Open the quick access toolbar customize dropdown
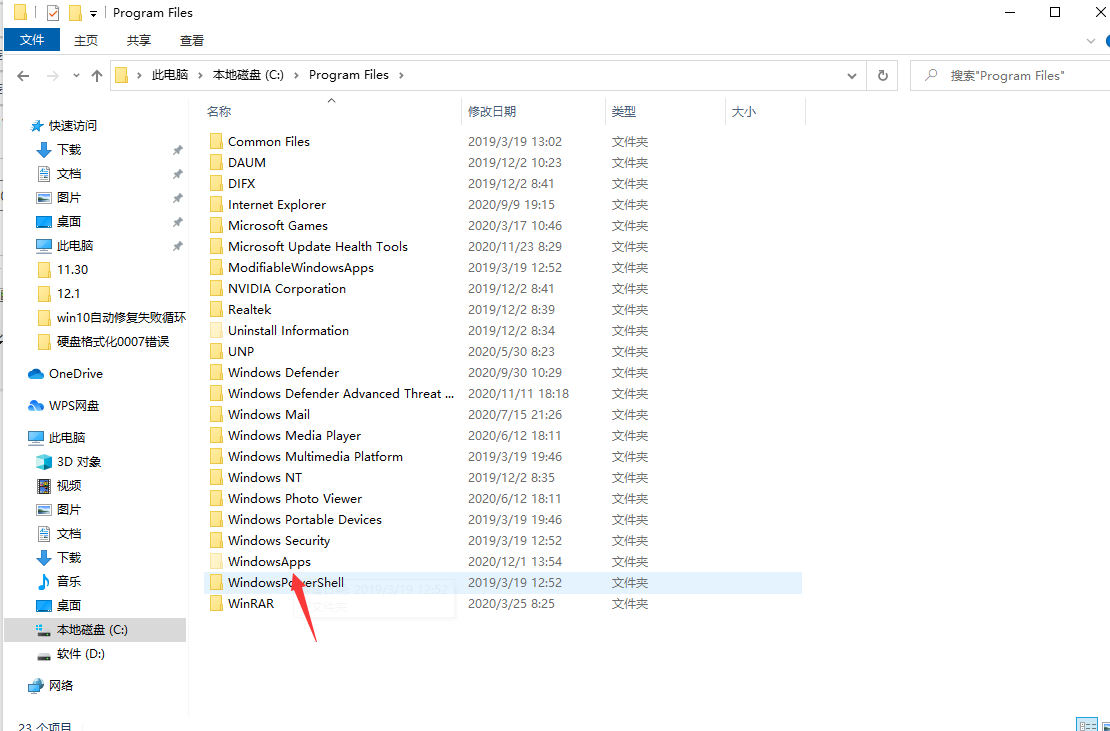 [94, 13]
